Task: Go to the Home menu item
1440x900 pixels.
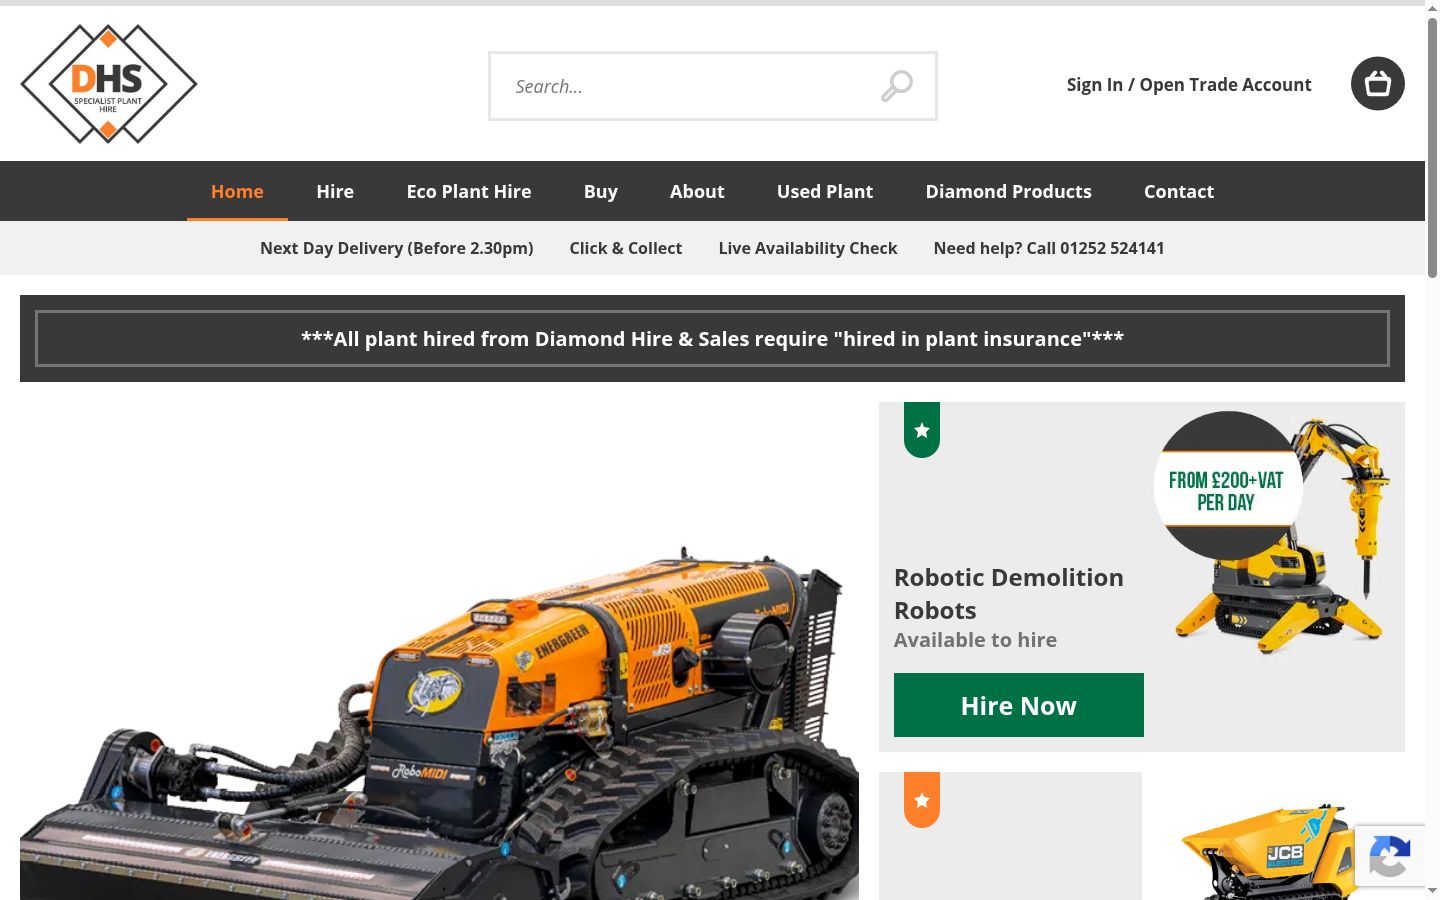Action: click(237, 191)
